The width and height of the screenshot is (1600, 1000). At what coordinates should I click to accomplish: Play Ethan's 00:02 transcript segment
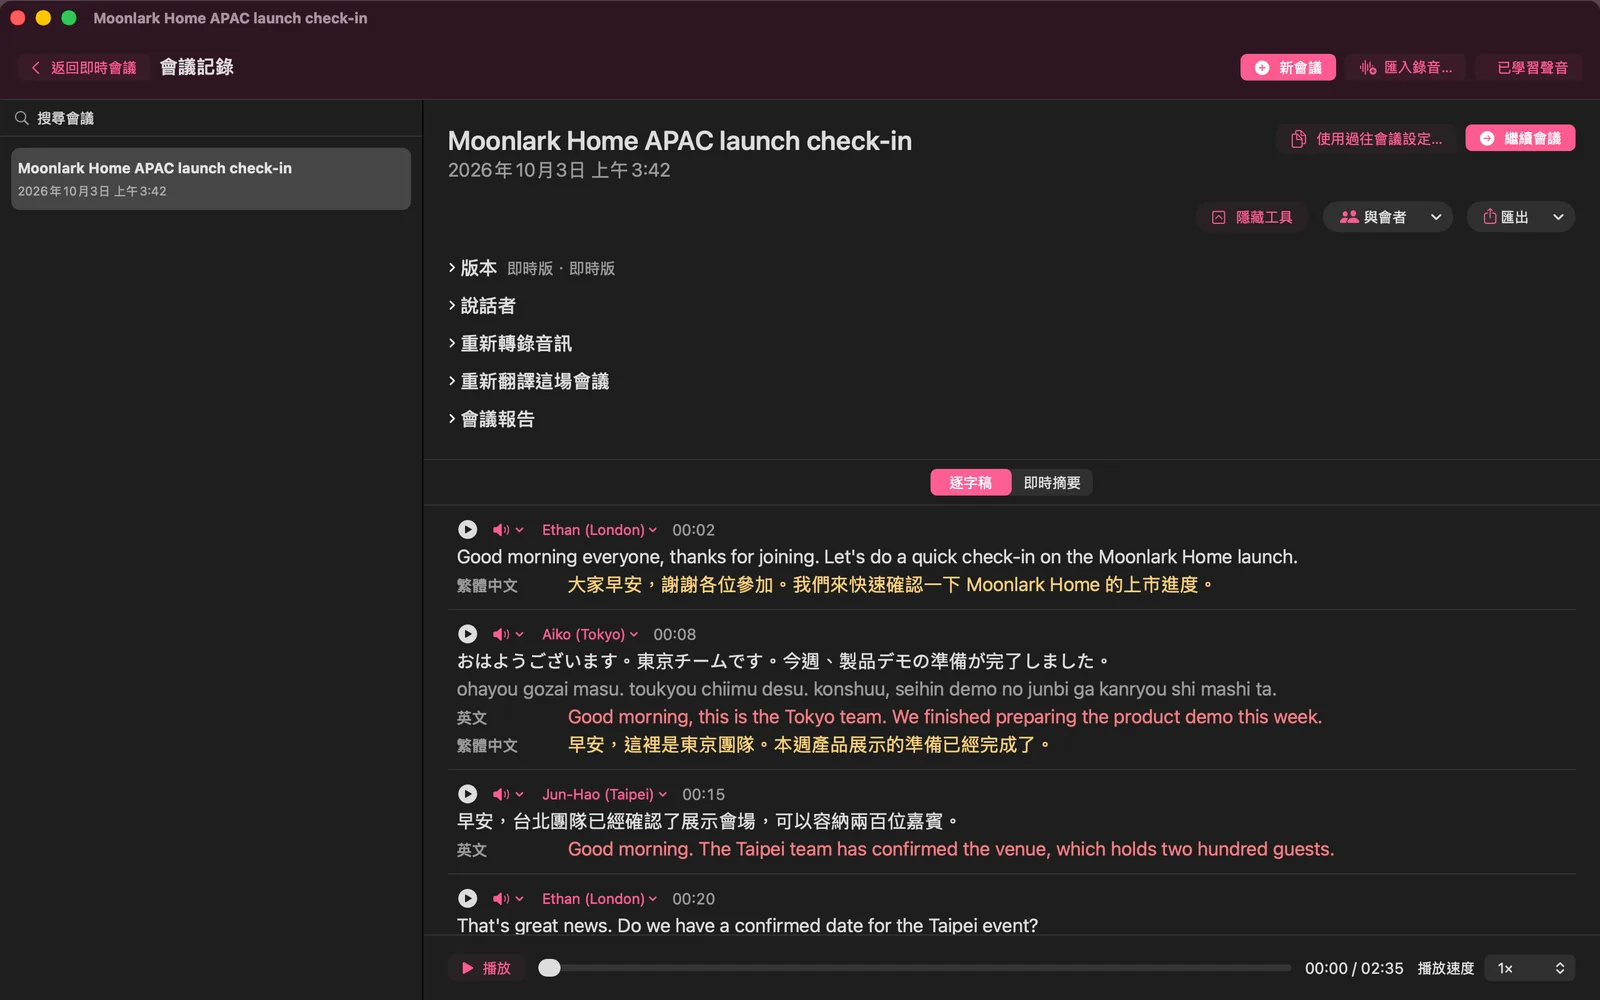[467, 530]
